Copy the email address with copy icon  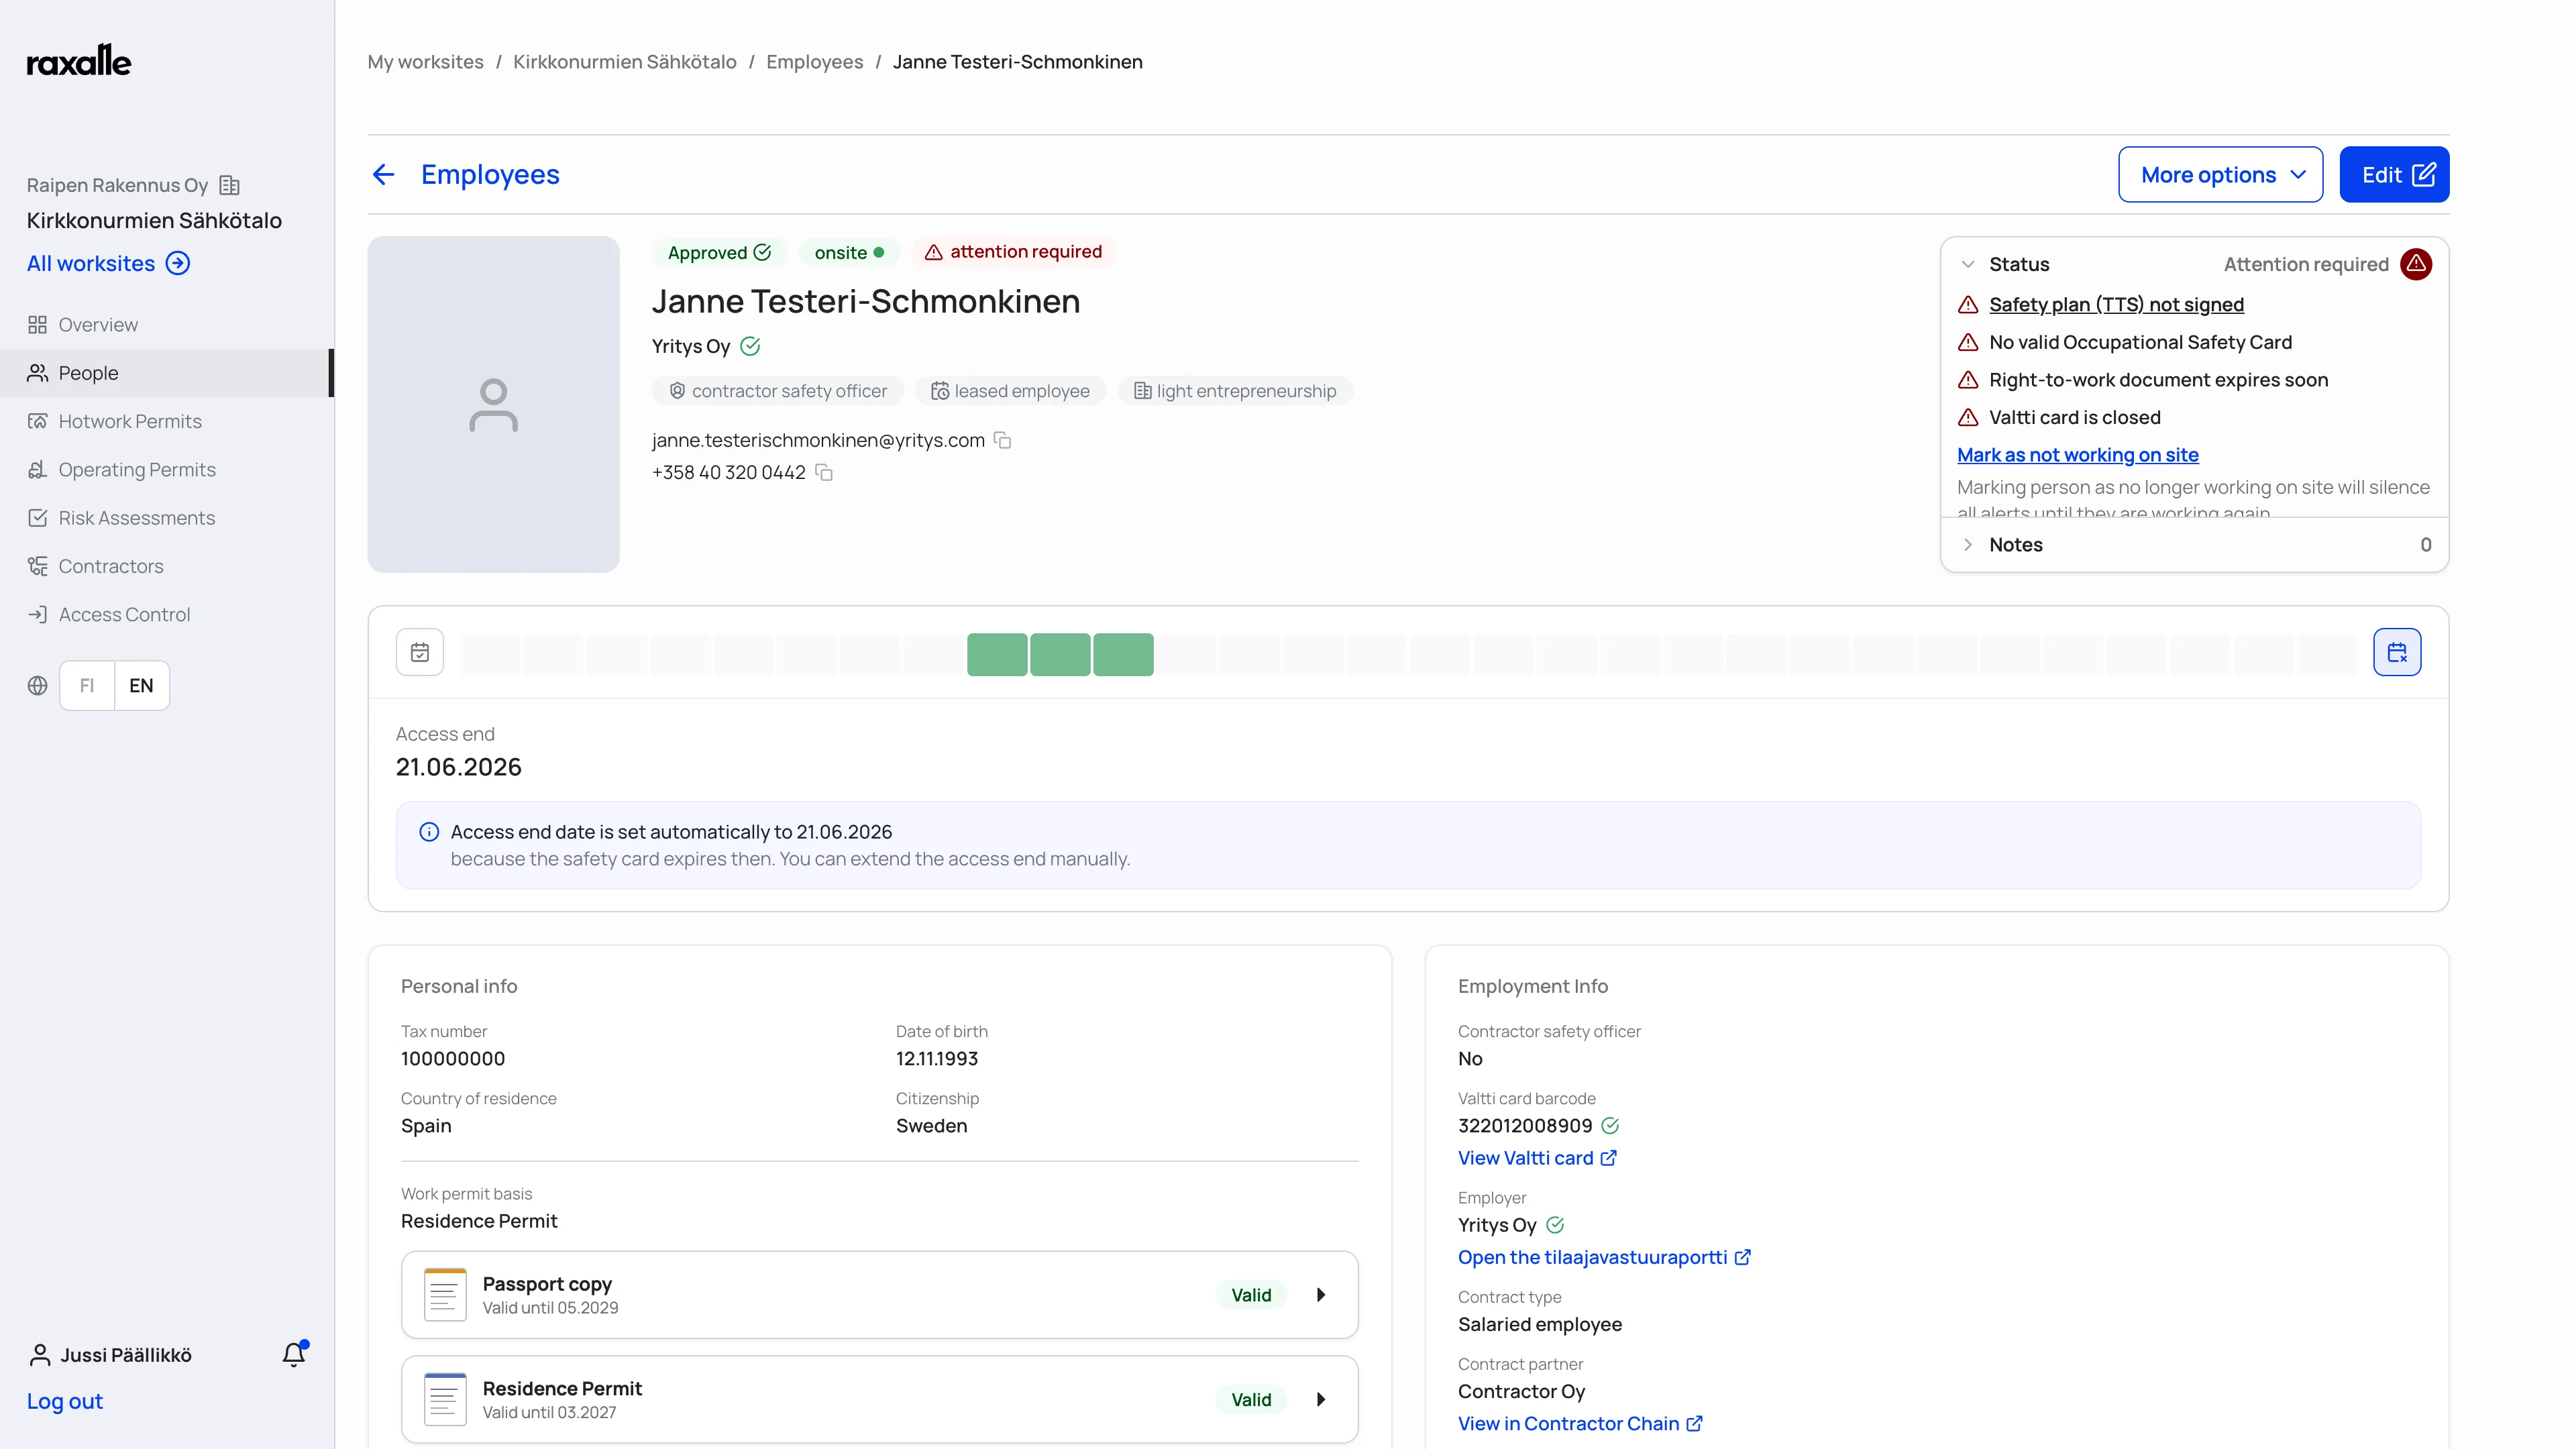tap(1002, 440)
